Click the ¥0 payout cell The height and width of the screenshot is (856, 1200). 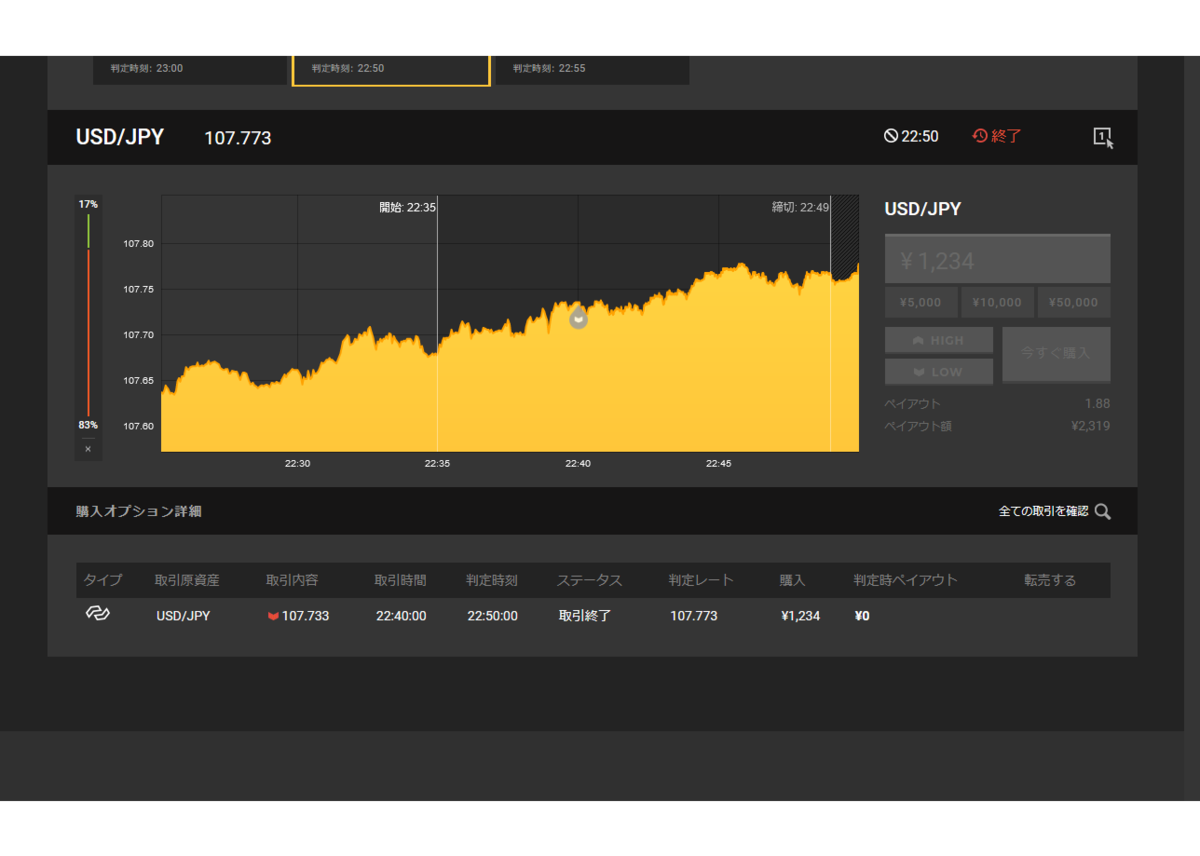pyautogui.click(x=862, y=616)
